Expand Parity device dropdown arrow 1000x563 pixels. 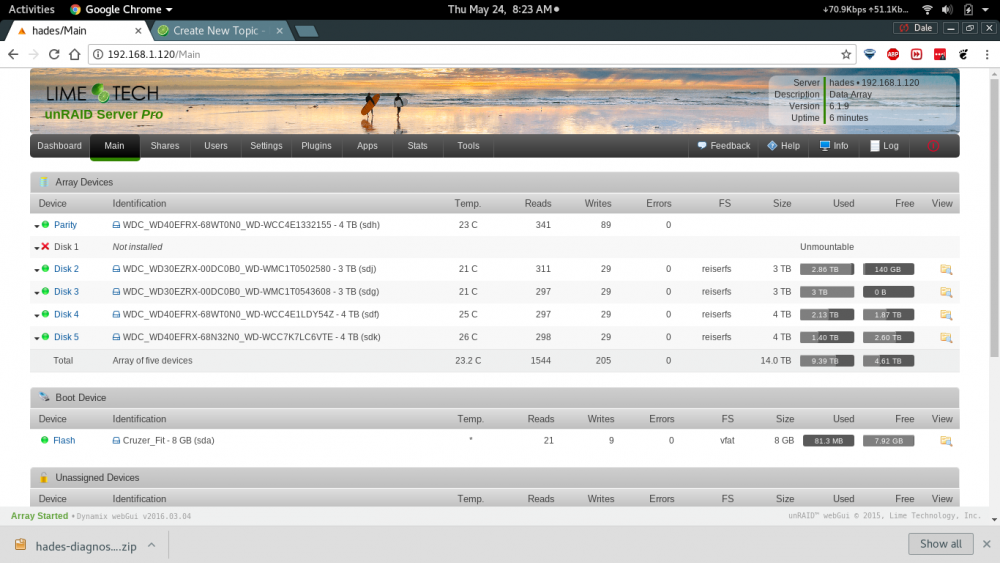(x=36, y=226)
